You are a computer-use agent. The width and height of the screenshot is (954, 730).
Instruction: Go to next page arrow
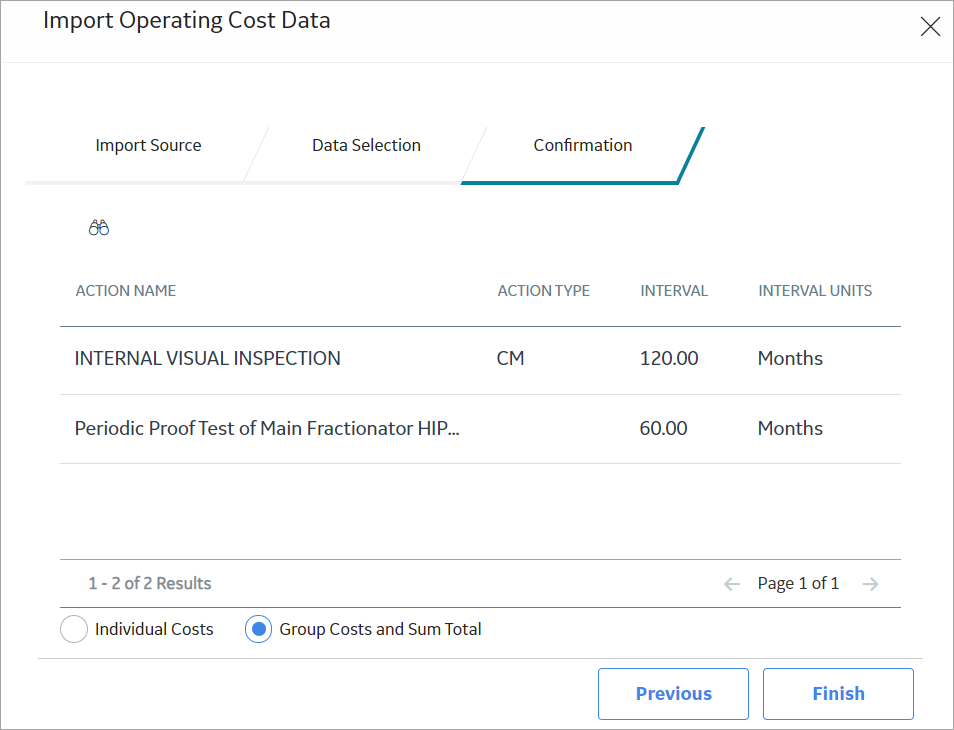click(x=871, y=584)
